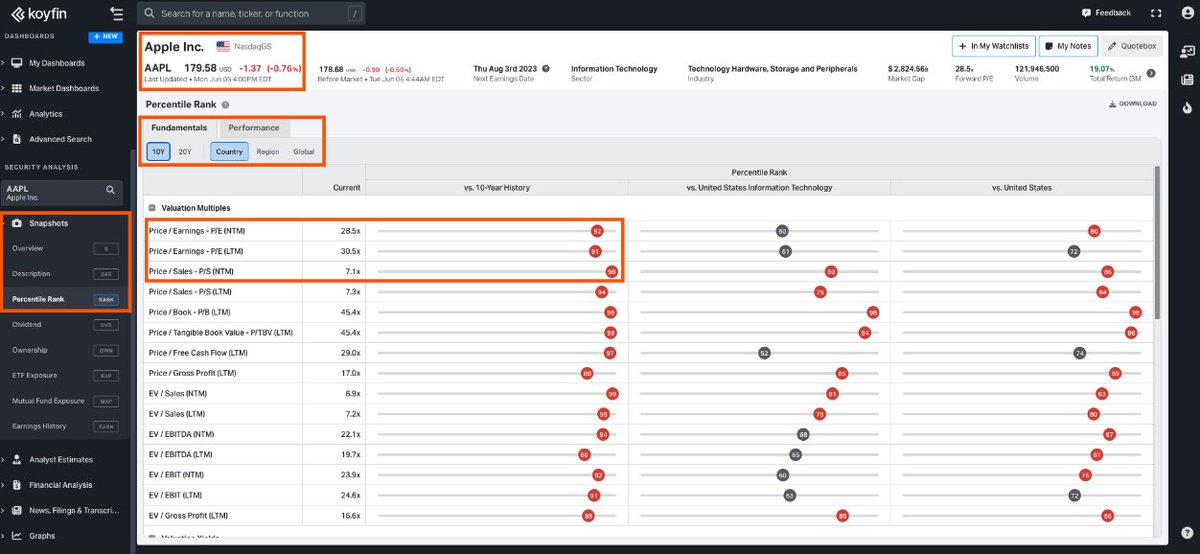Select the Country comparison scope

pyautogui.click(x=229, y=152)
